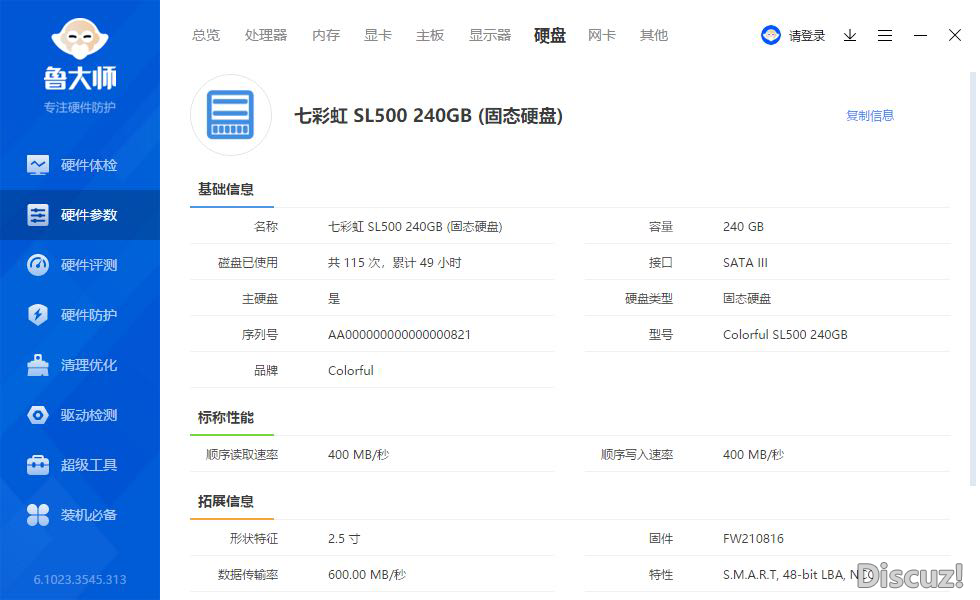Click the 顺序写入速率 value 400 MB/秒
Viewport: 980px width, 600px height.
pos(753,454)
